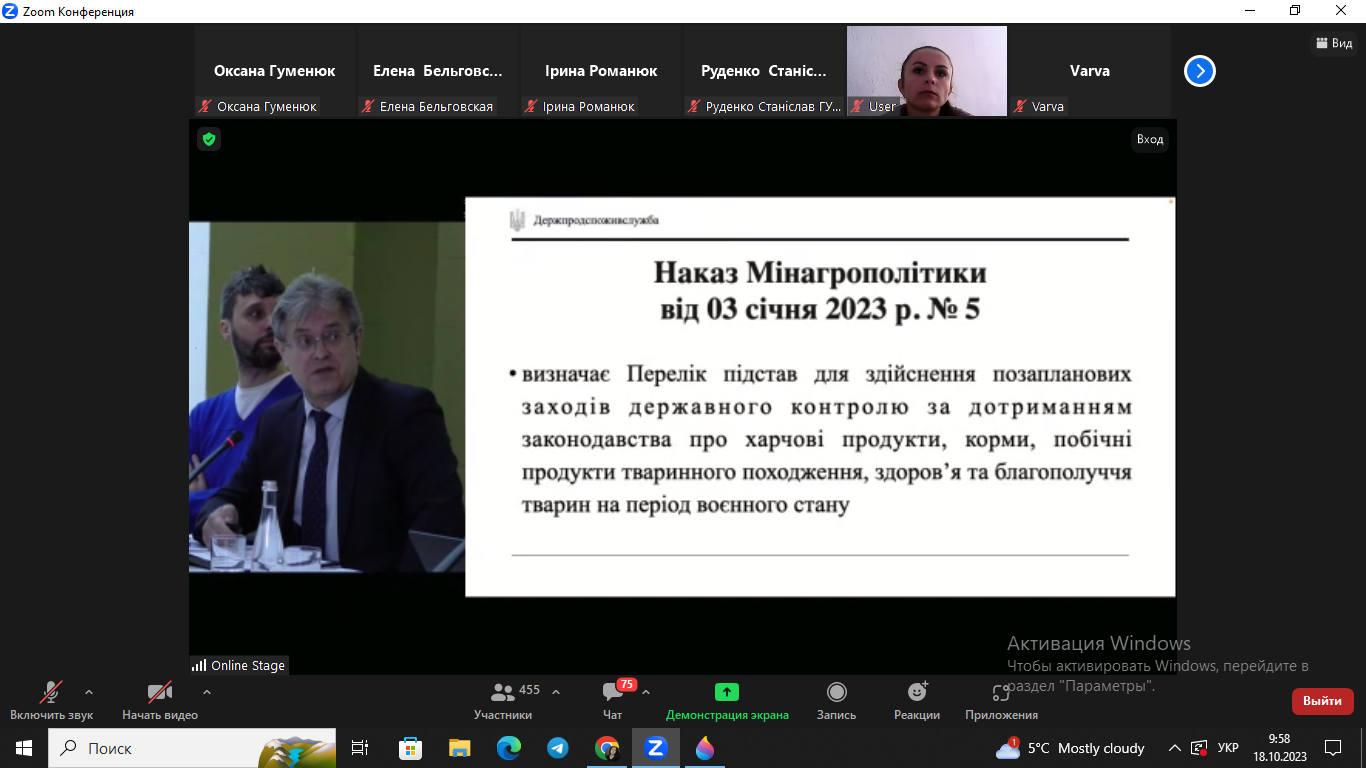Start Демонстрация экрана screen sharing
1366x768 pixels.
tap(727, 700)
